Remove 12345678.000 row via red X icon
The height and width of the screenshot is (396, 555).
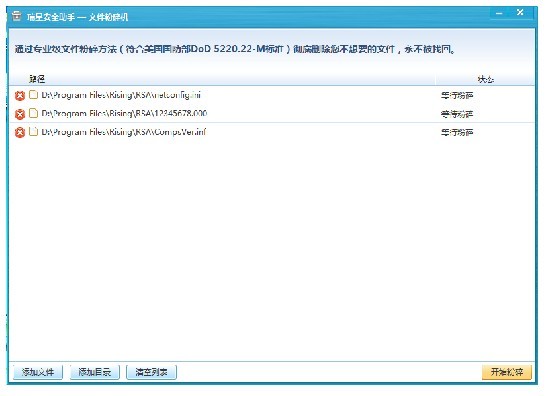(x=20, y=114)
